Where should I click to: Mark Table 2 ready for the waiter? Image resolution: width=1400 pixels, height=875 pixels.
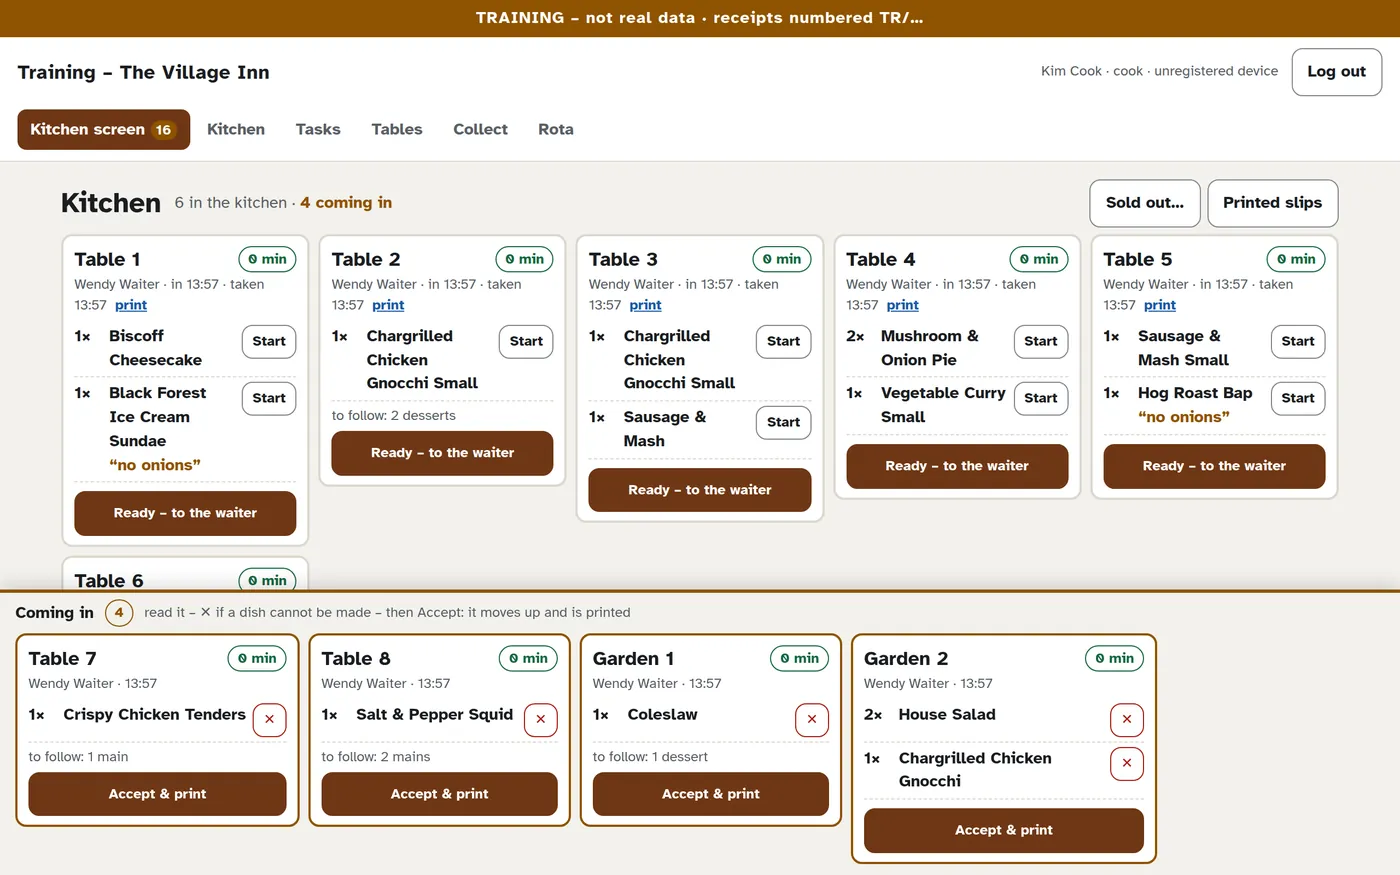click(442, 453)
